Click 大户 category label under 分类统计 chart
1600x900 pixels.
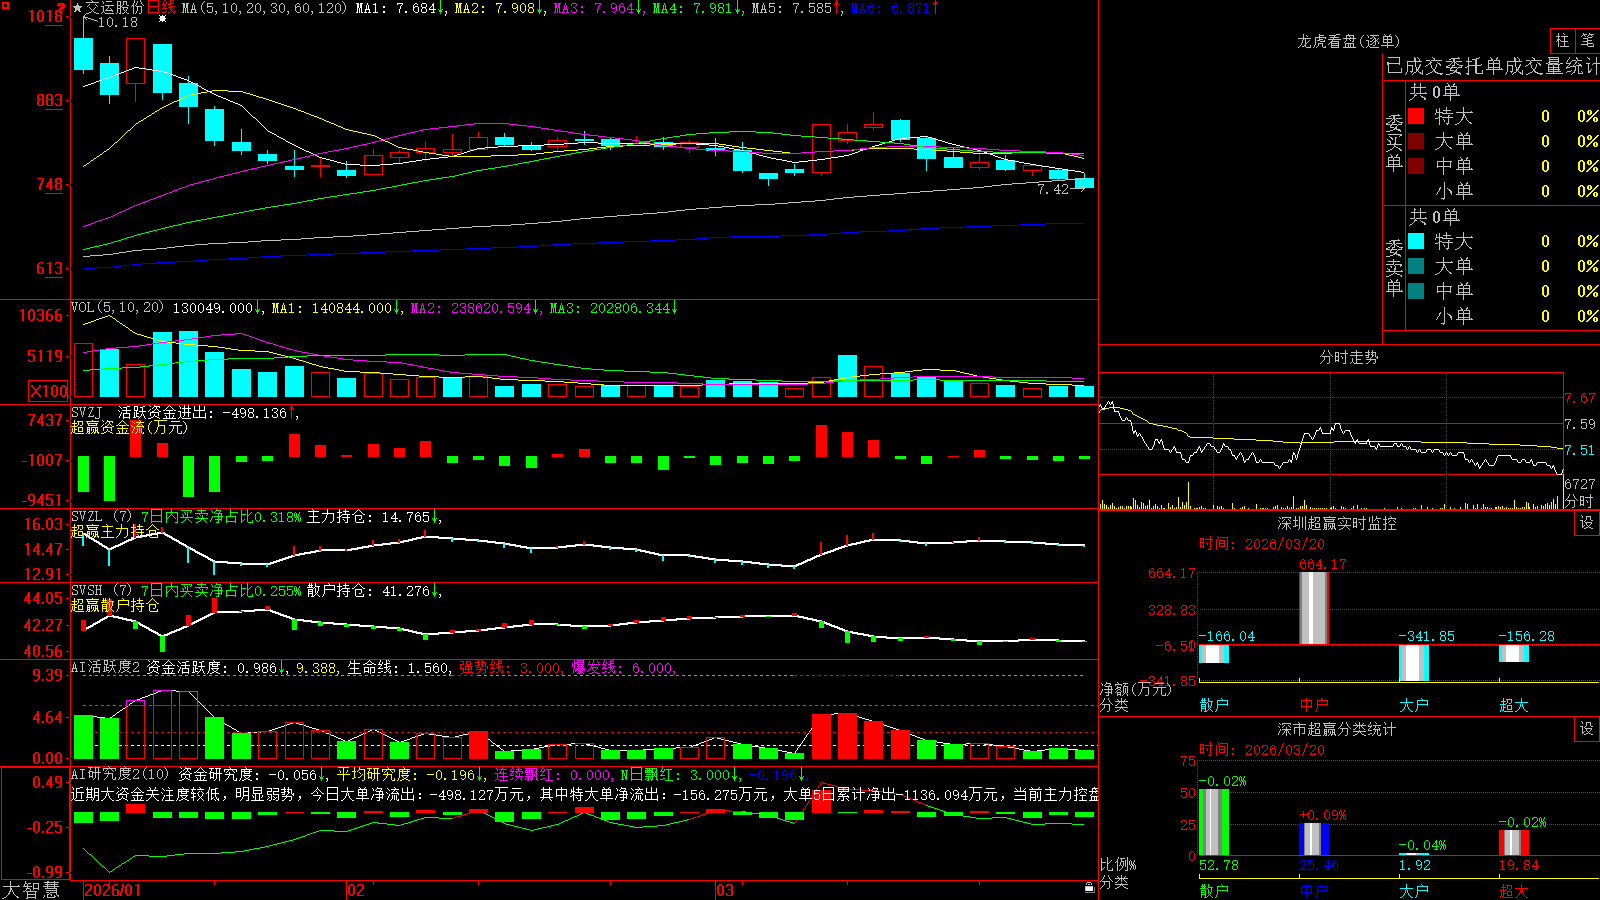pyautogui.click(x=1414, y=891)
